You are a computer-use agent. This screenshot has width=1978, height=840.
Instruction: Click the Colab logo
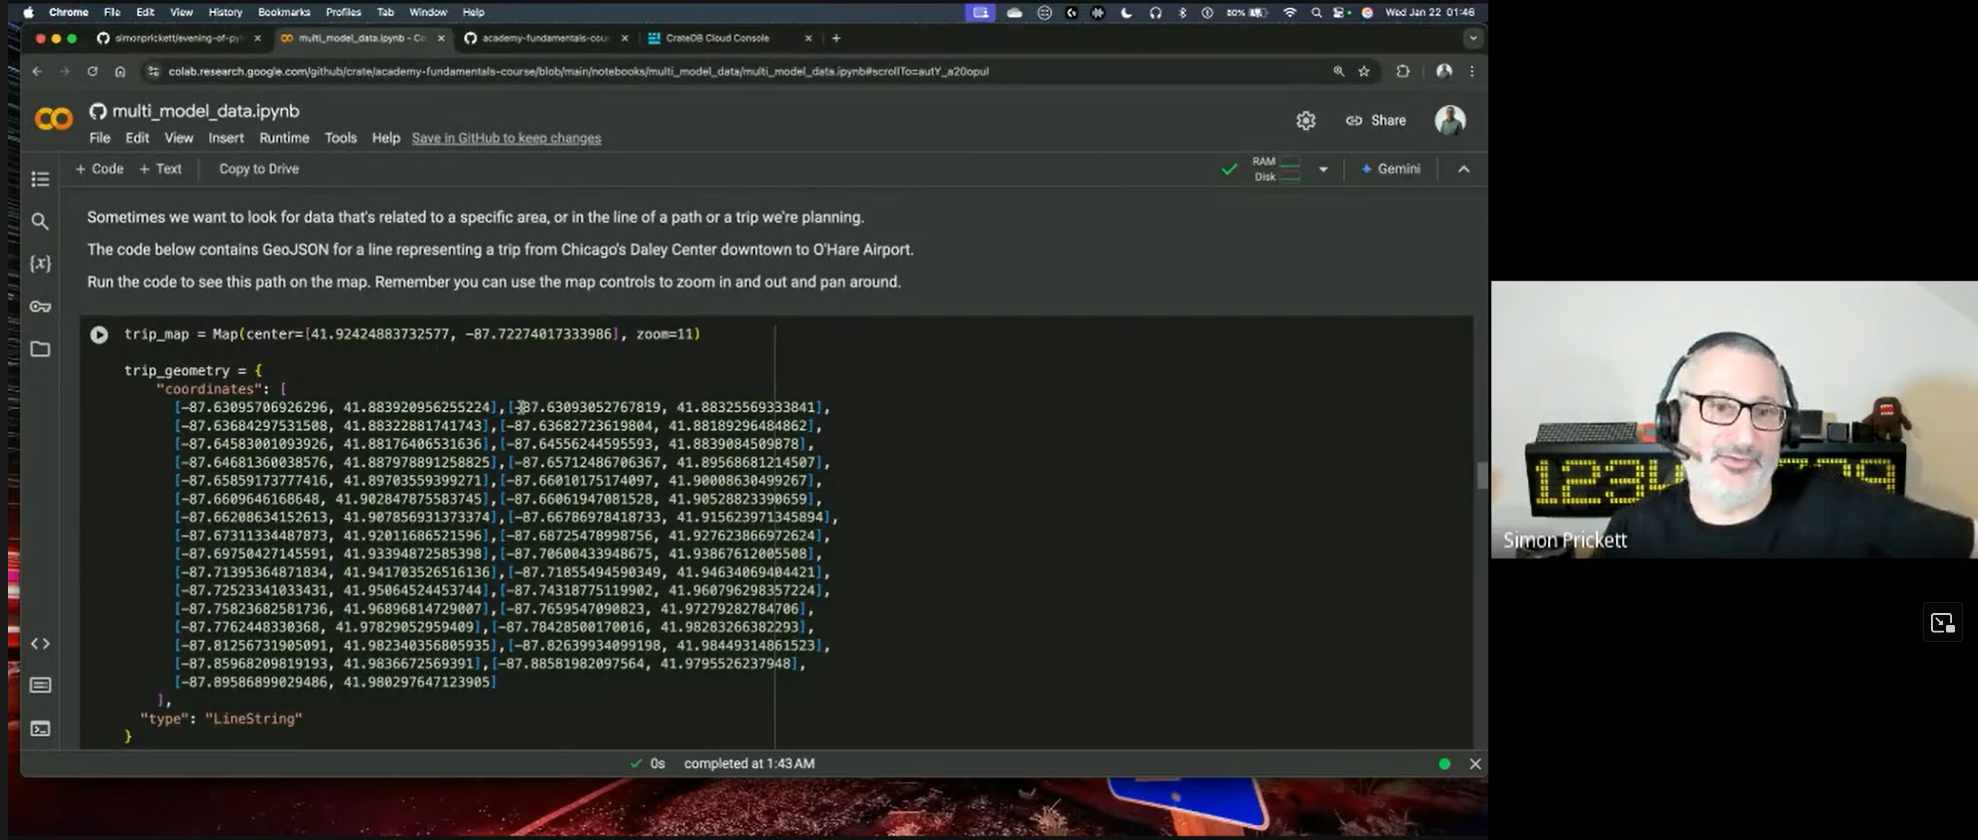(x=54, y=119)
